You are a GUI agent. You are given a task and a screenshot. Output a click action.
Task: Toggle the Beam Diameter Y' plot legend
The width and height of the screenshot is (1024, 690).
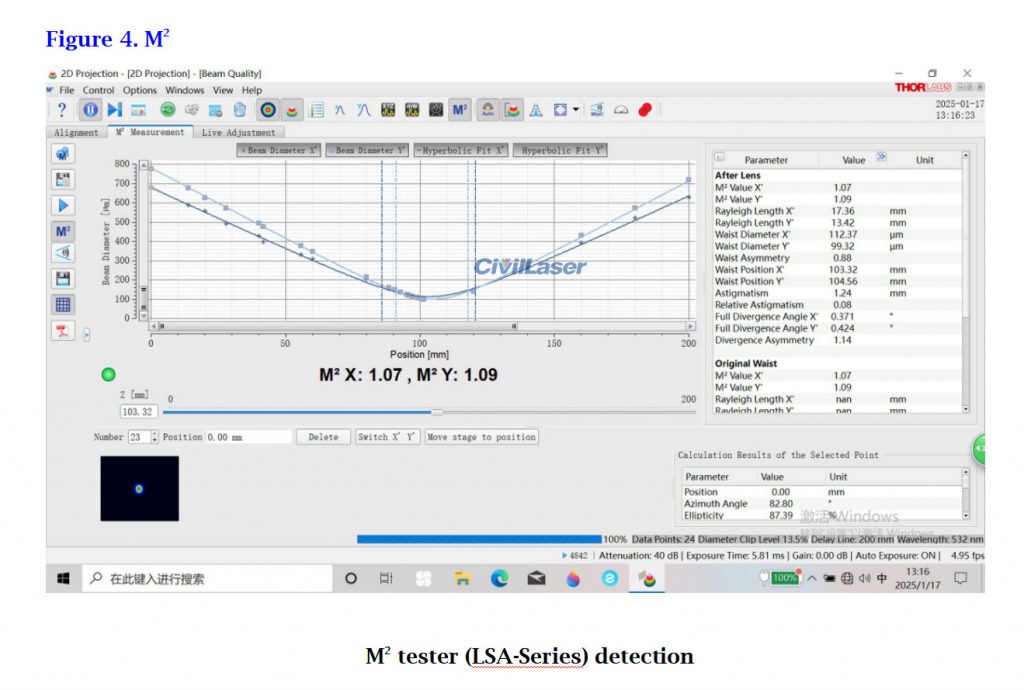(366, 150)
